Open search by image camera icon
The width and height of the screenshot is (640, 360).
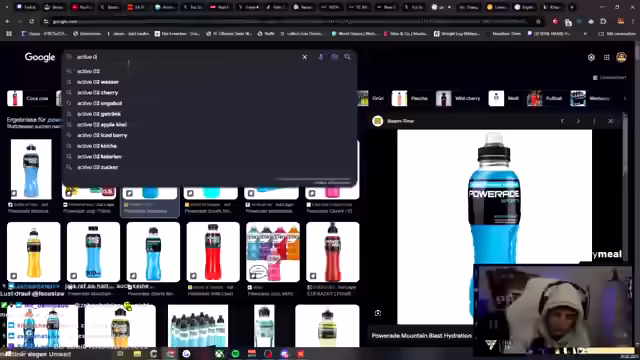pyautogui.click(x=334, y=57)
